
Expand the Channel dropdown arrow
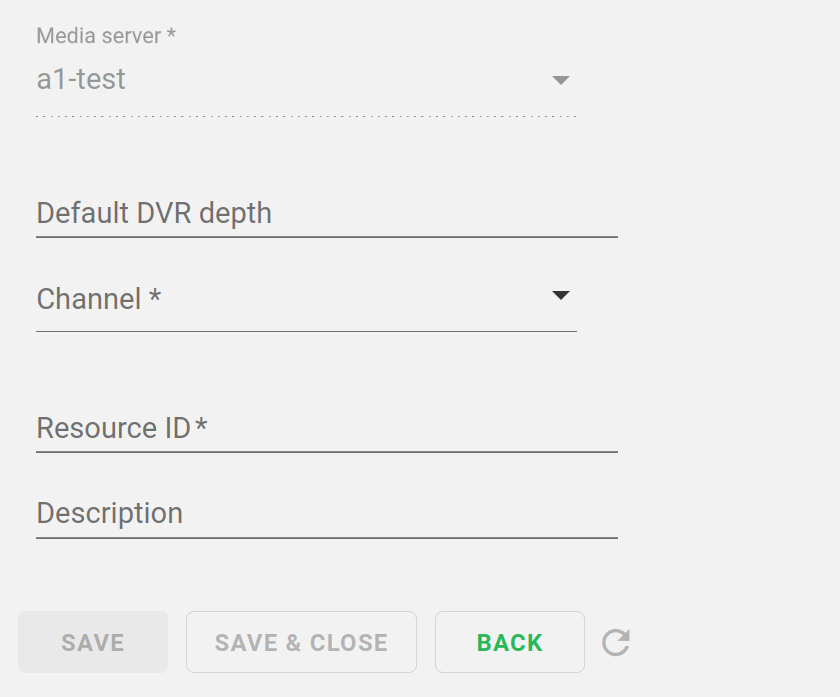[561, 295]
